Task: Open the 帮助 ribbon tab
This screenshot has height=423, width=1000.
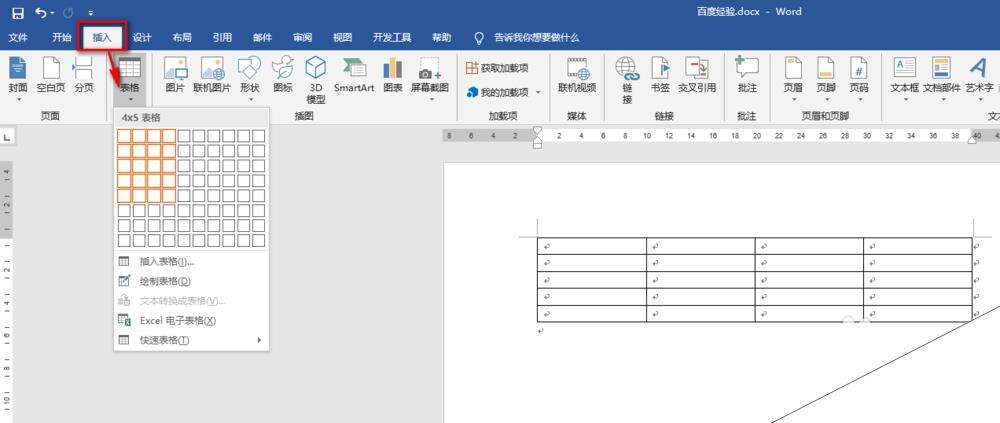Action: pos(441,38)
